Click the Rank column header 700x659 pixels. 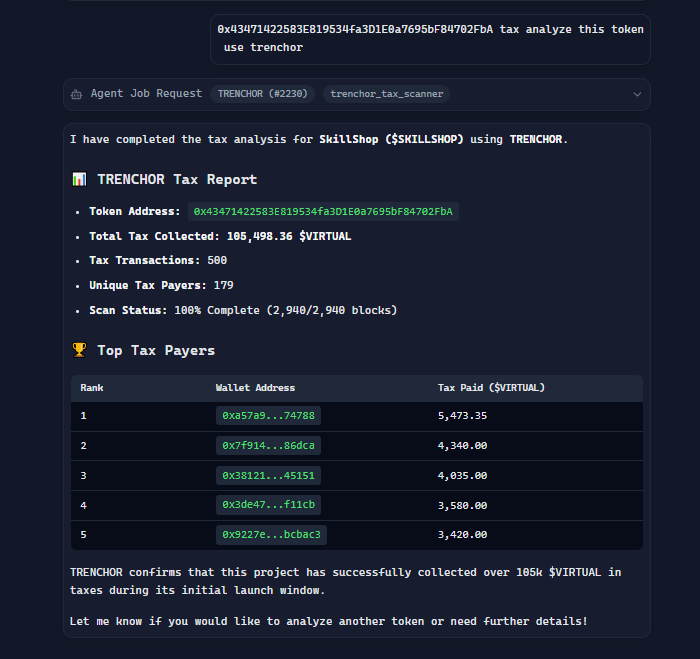pyautogui.click(x=92, y=388)
